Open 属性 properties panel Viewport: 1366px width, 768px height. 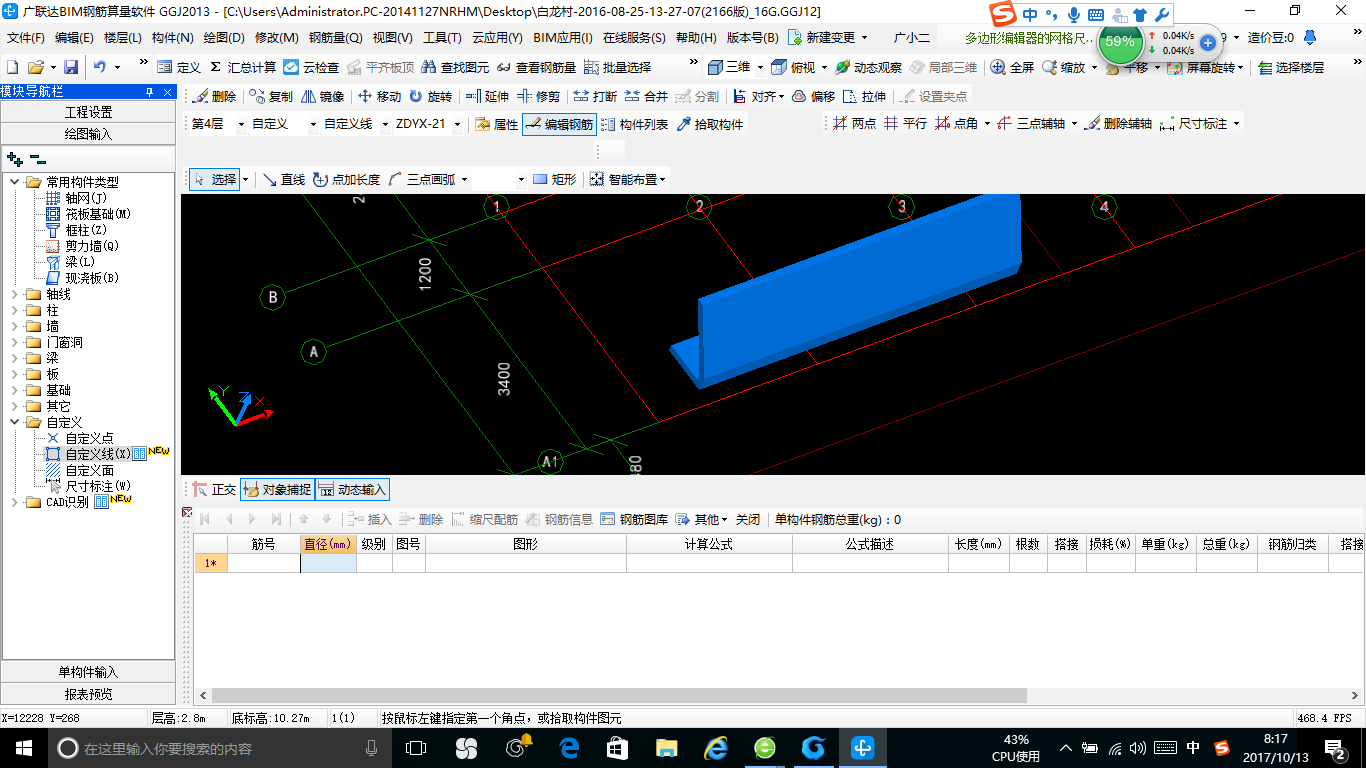pyautogui.click(x=496, y=125)
